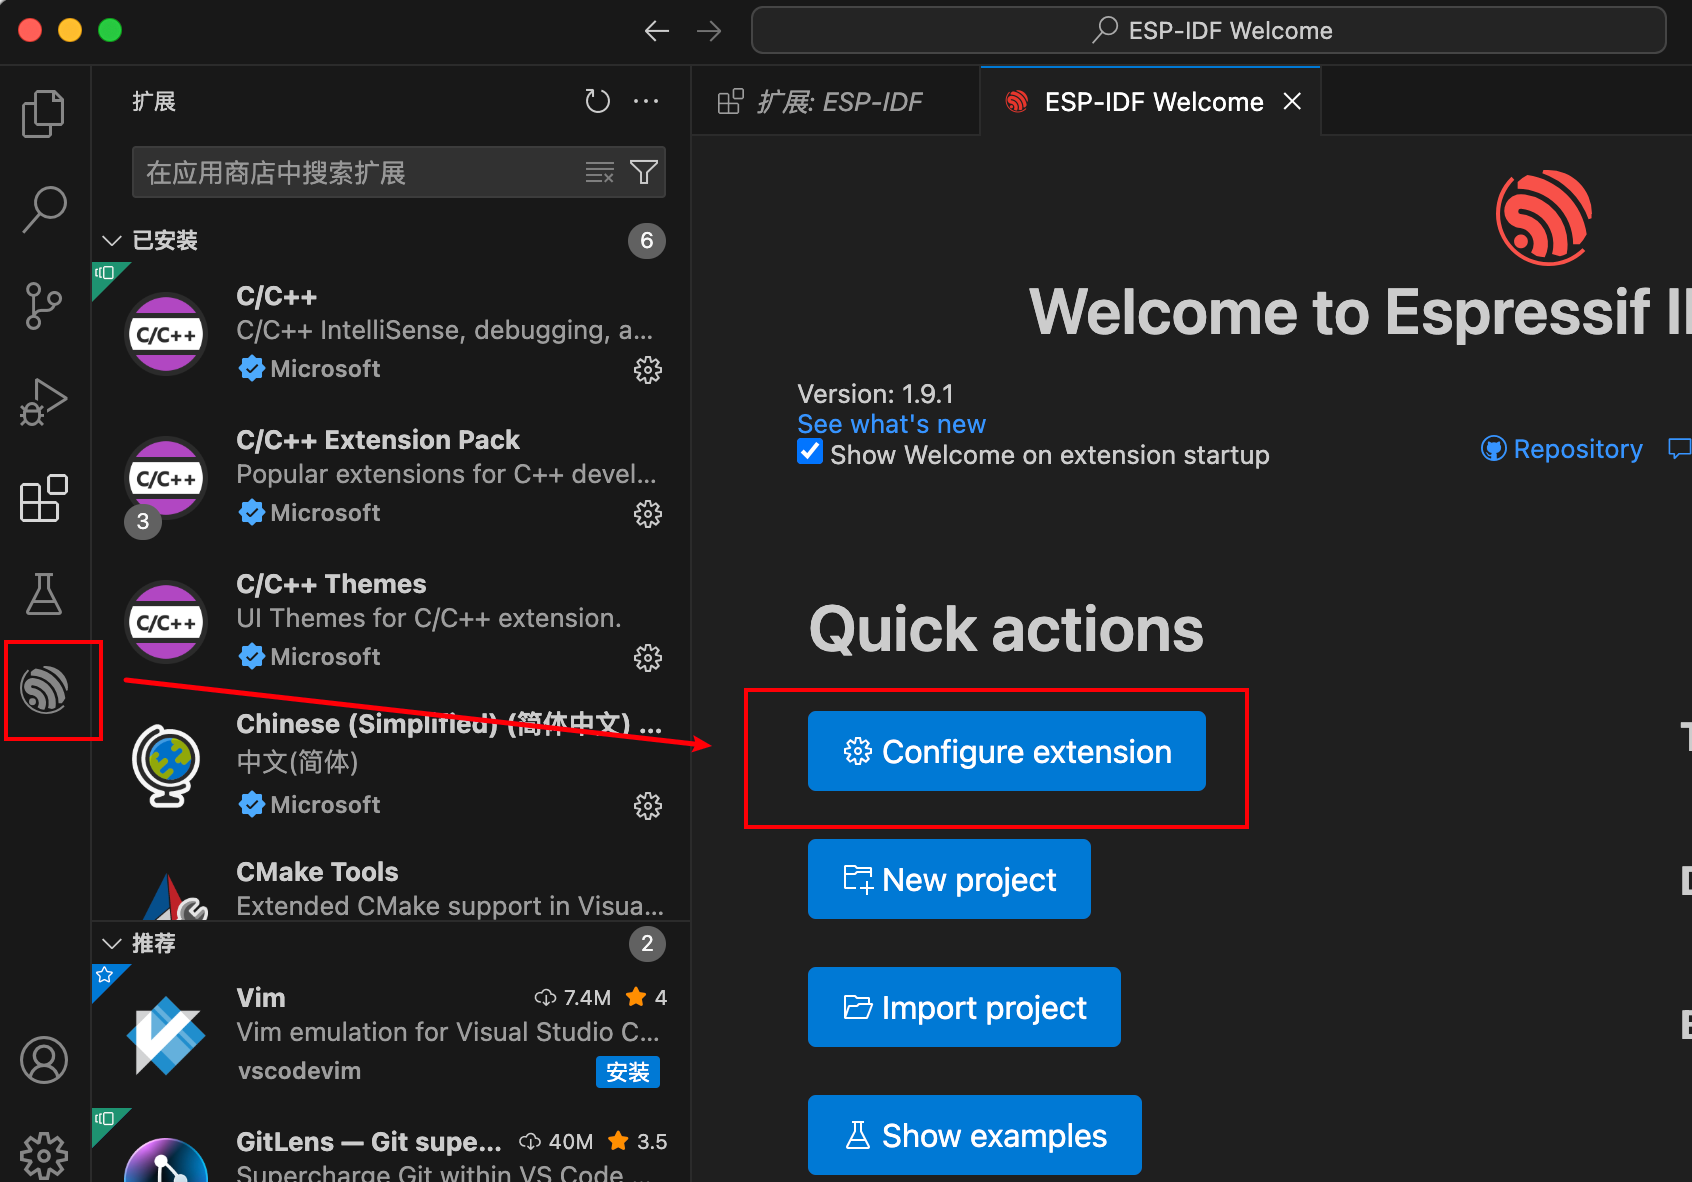Install the Vim extension
Screen dimensions: 1692x1182
pos(627,1072)
